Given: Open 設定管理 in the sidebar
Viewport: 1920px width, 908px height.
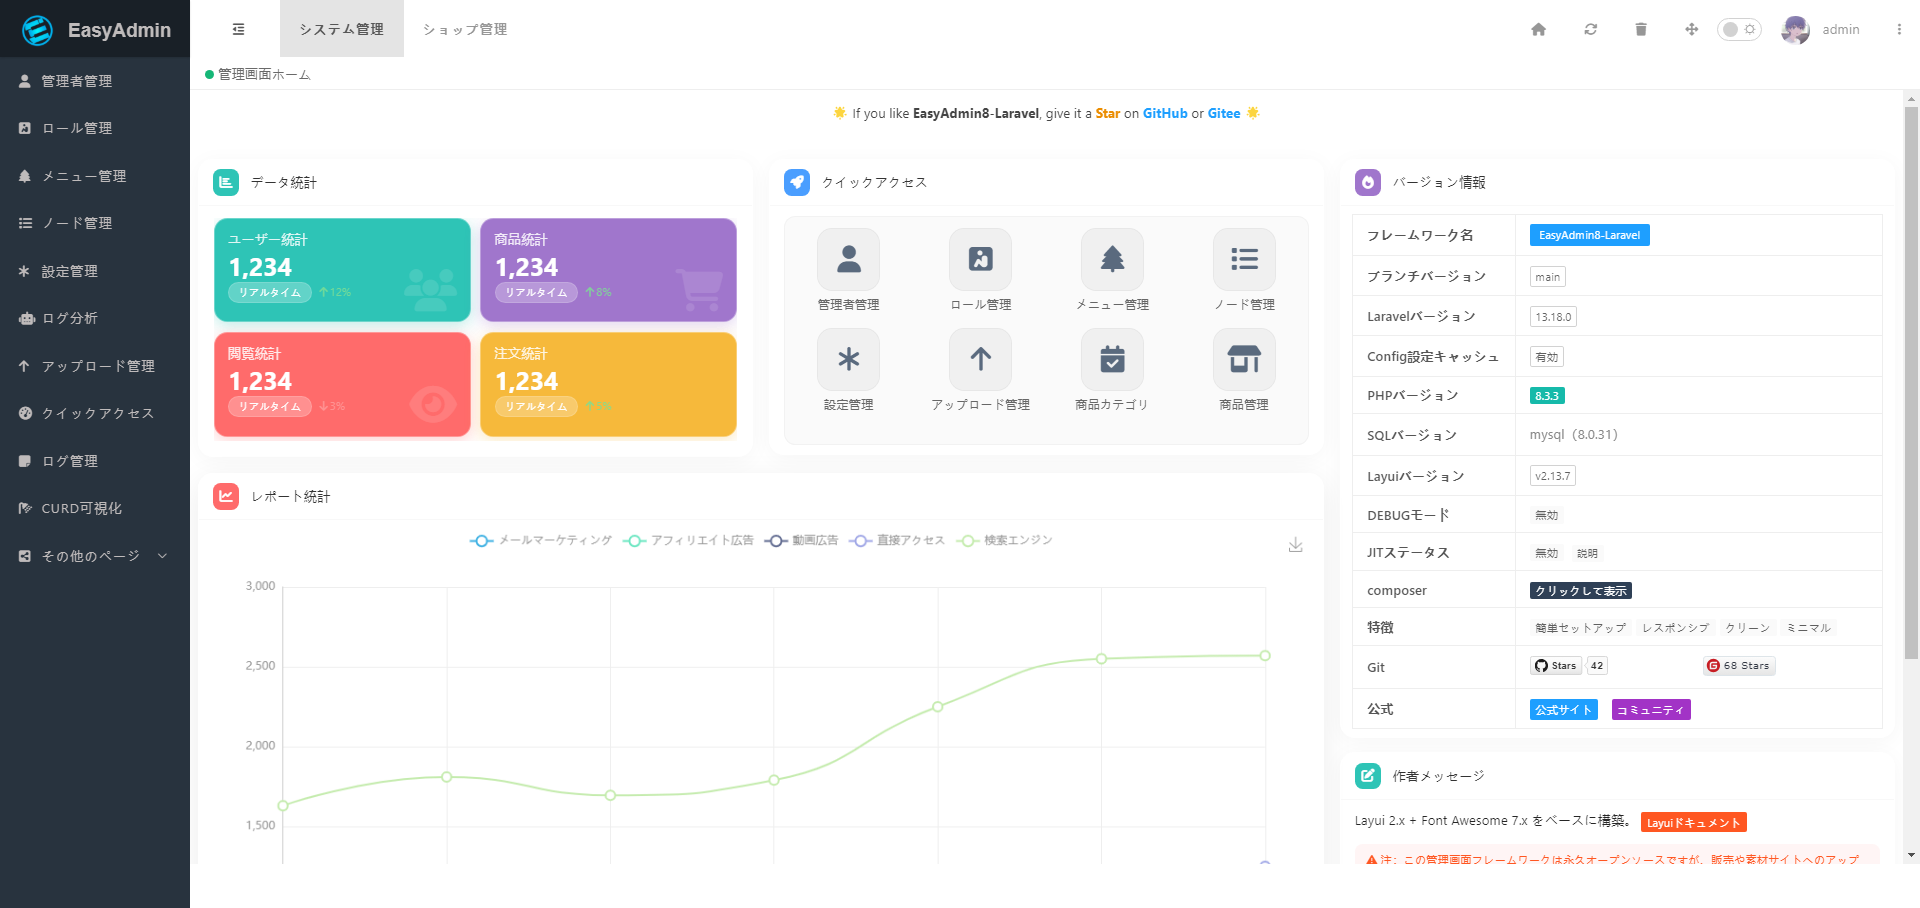Looking at the screenshot, I should pyautogui.click(x=95, y=271).
